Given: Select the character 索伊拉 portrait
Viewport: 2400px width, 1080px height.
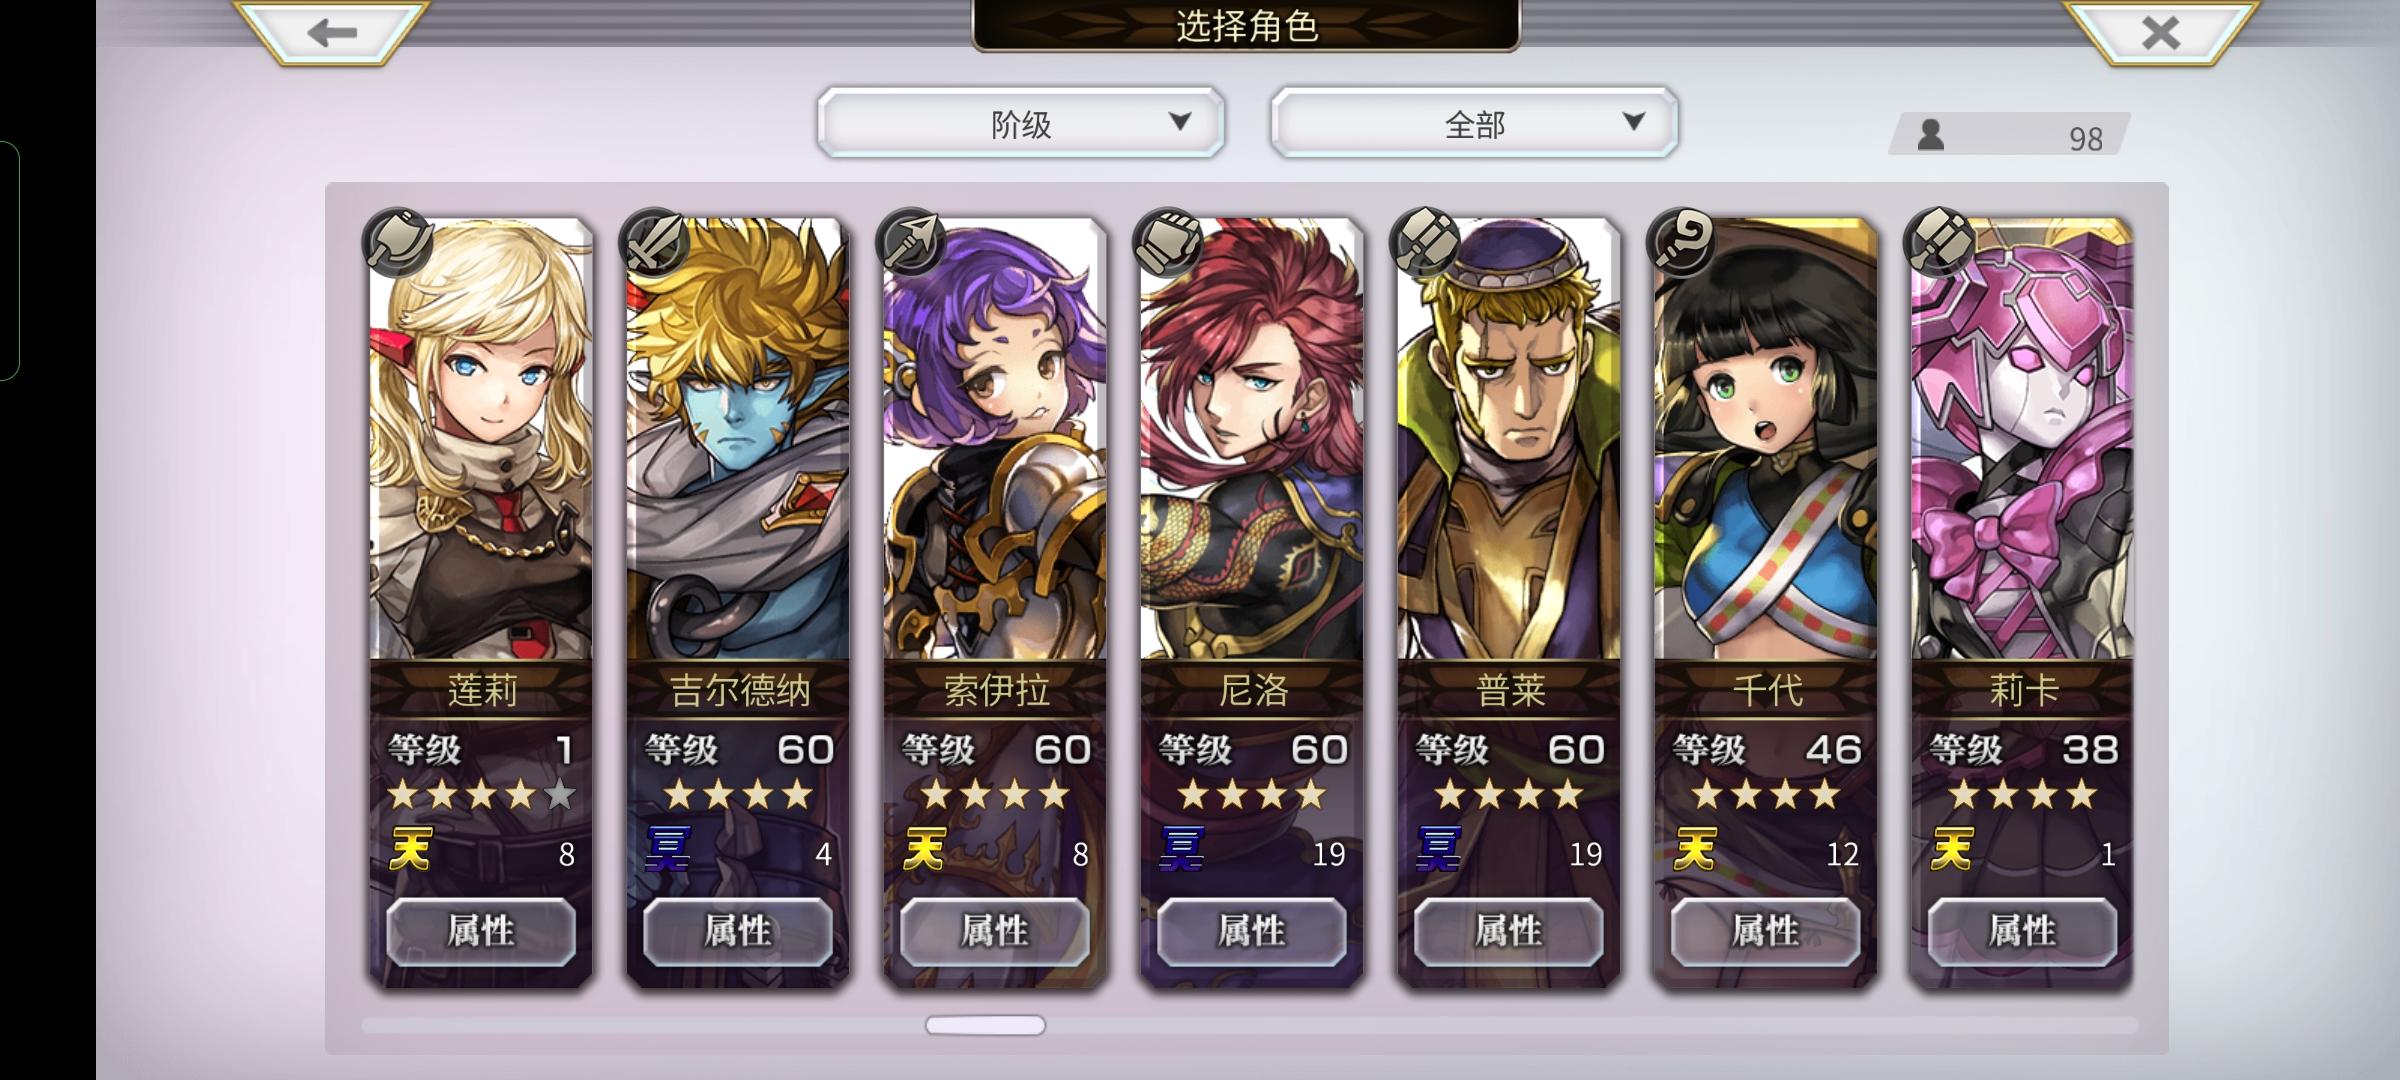Looking at the screenshot, I should coord(995,440).
